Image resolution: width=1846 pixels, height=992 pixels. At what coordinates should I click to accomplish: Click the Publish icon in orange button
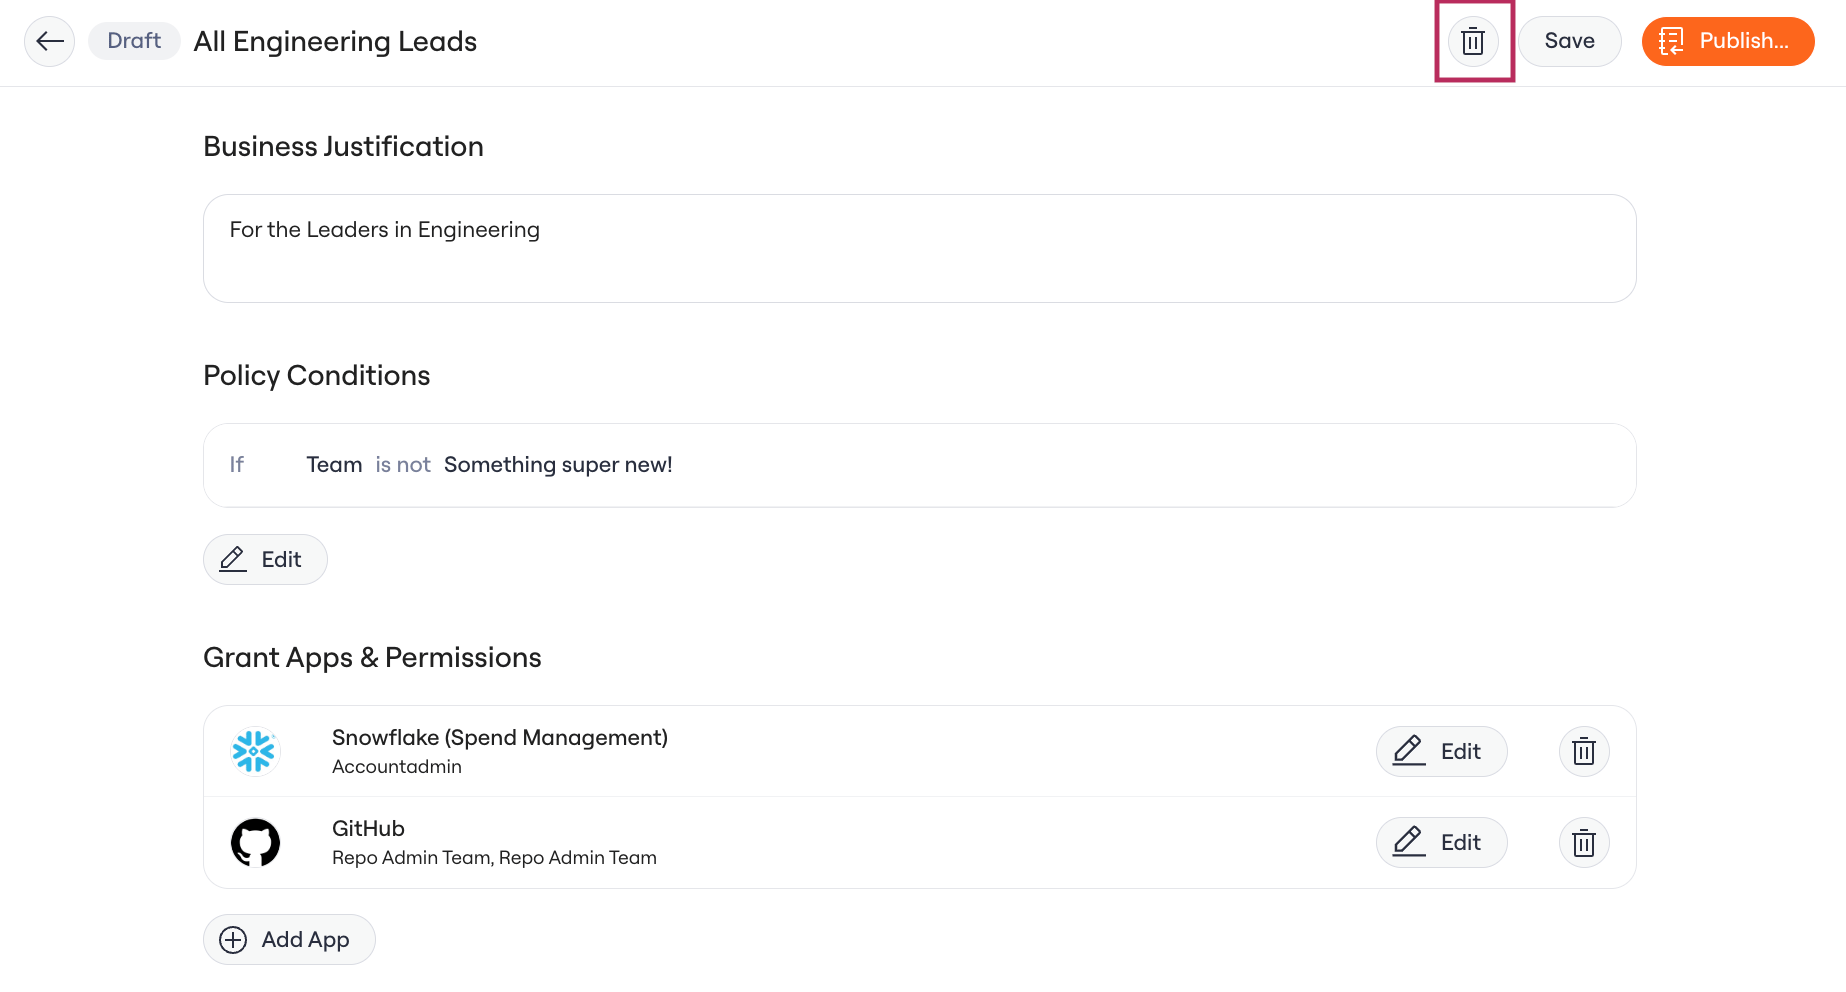[x=1671, y=41]
